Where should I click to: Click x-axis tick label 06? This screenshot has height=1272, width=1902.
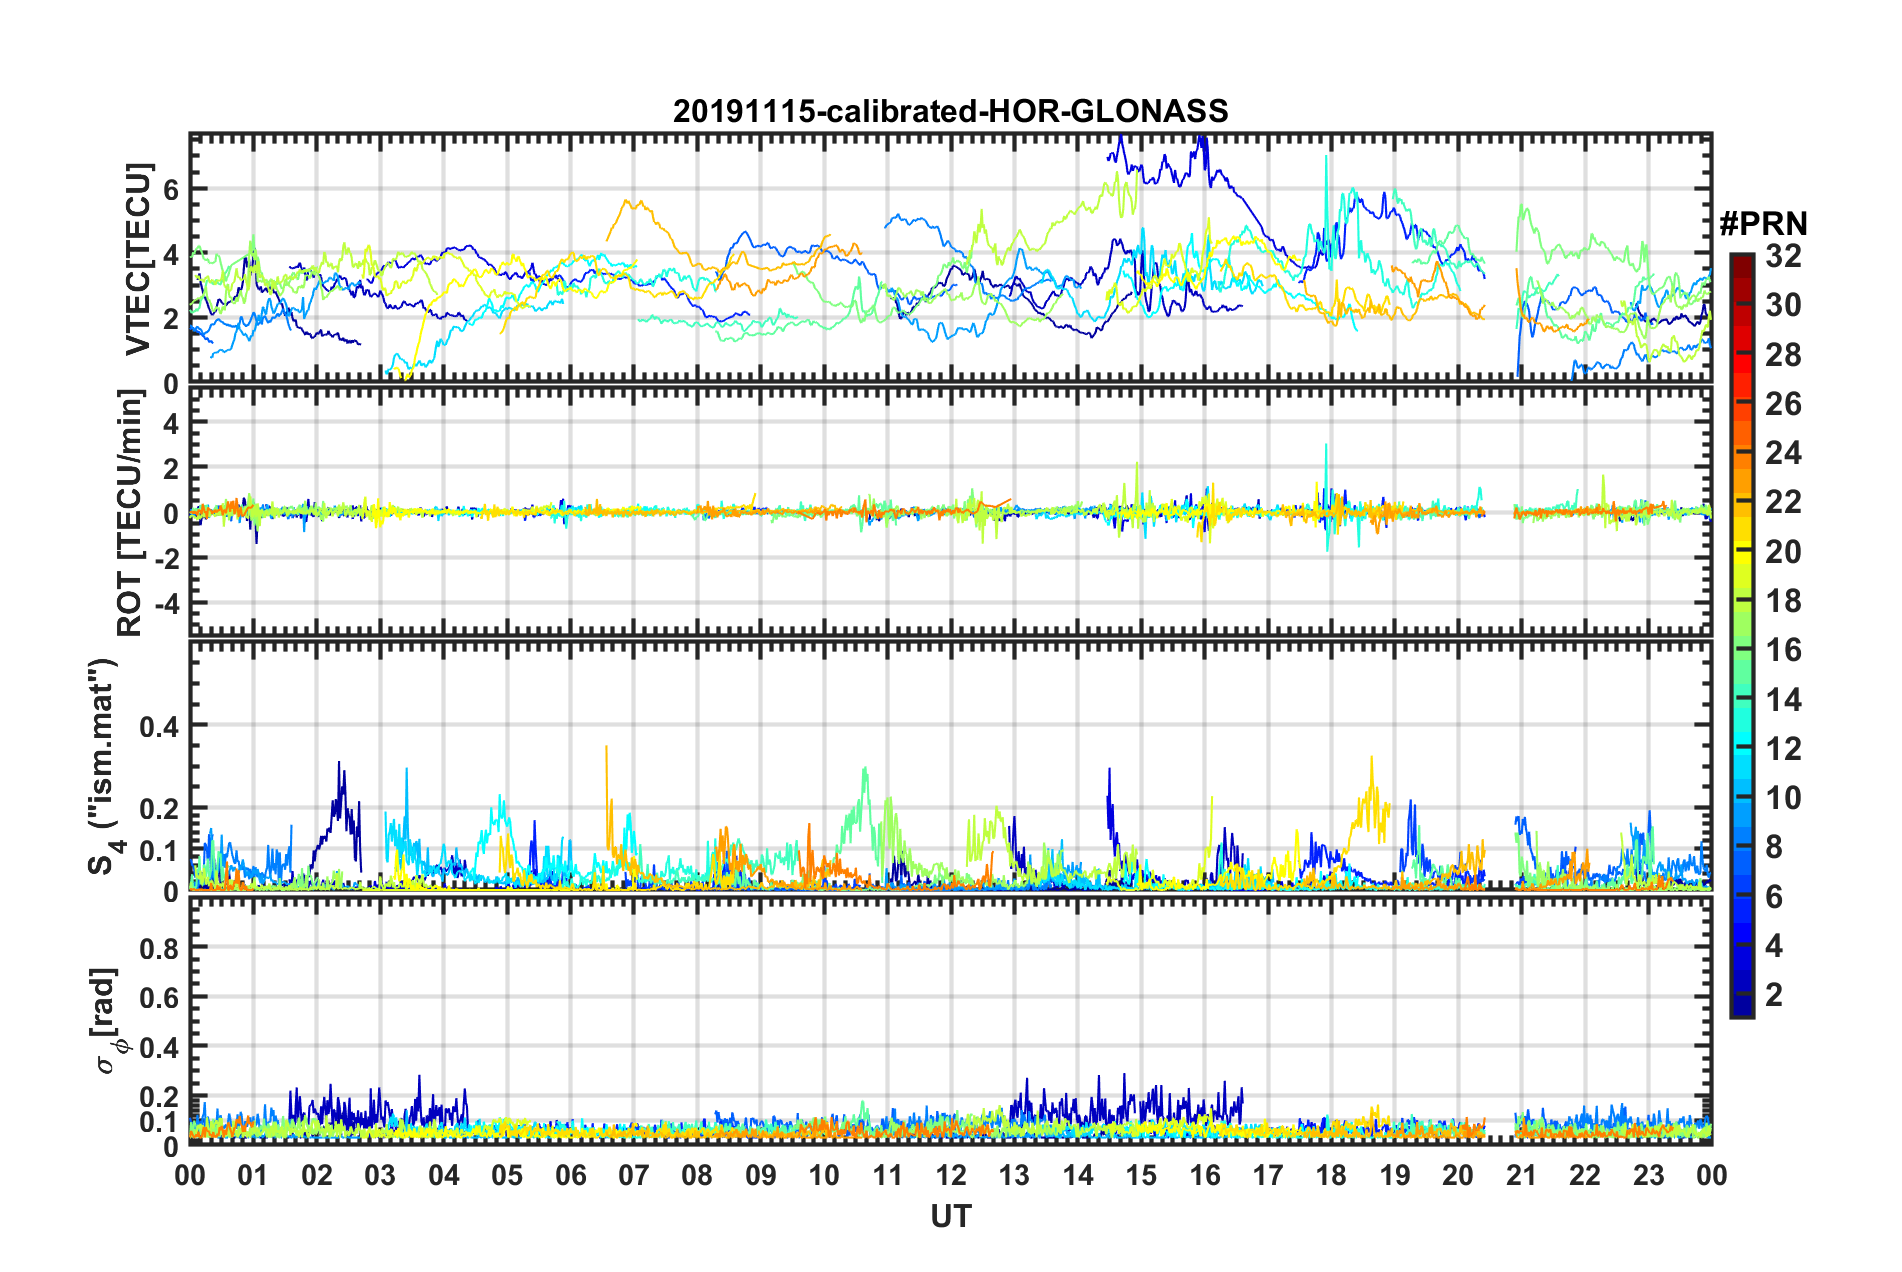click(x=570, y=1175)
